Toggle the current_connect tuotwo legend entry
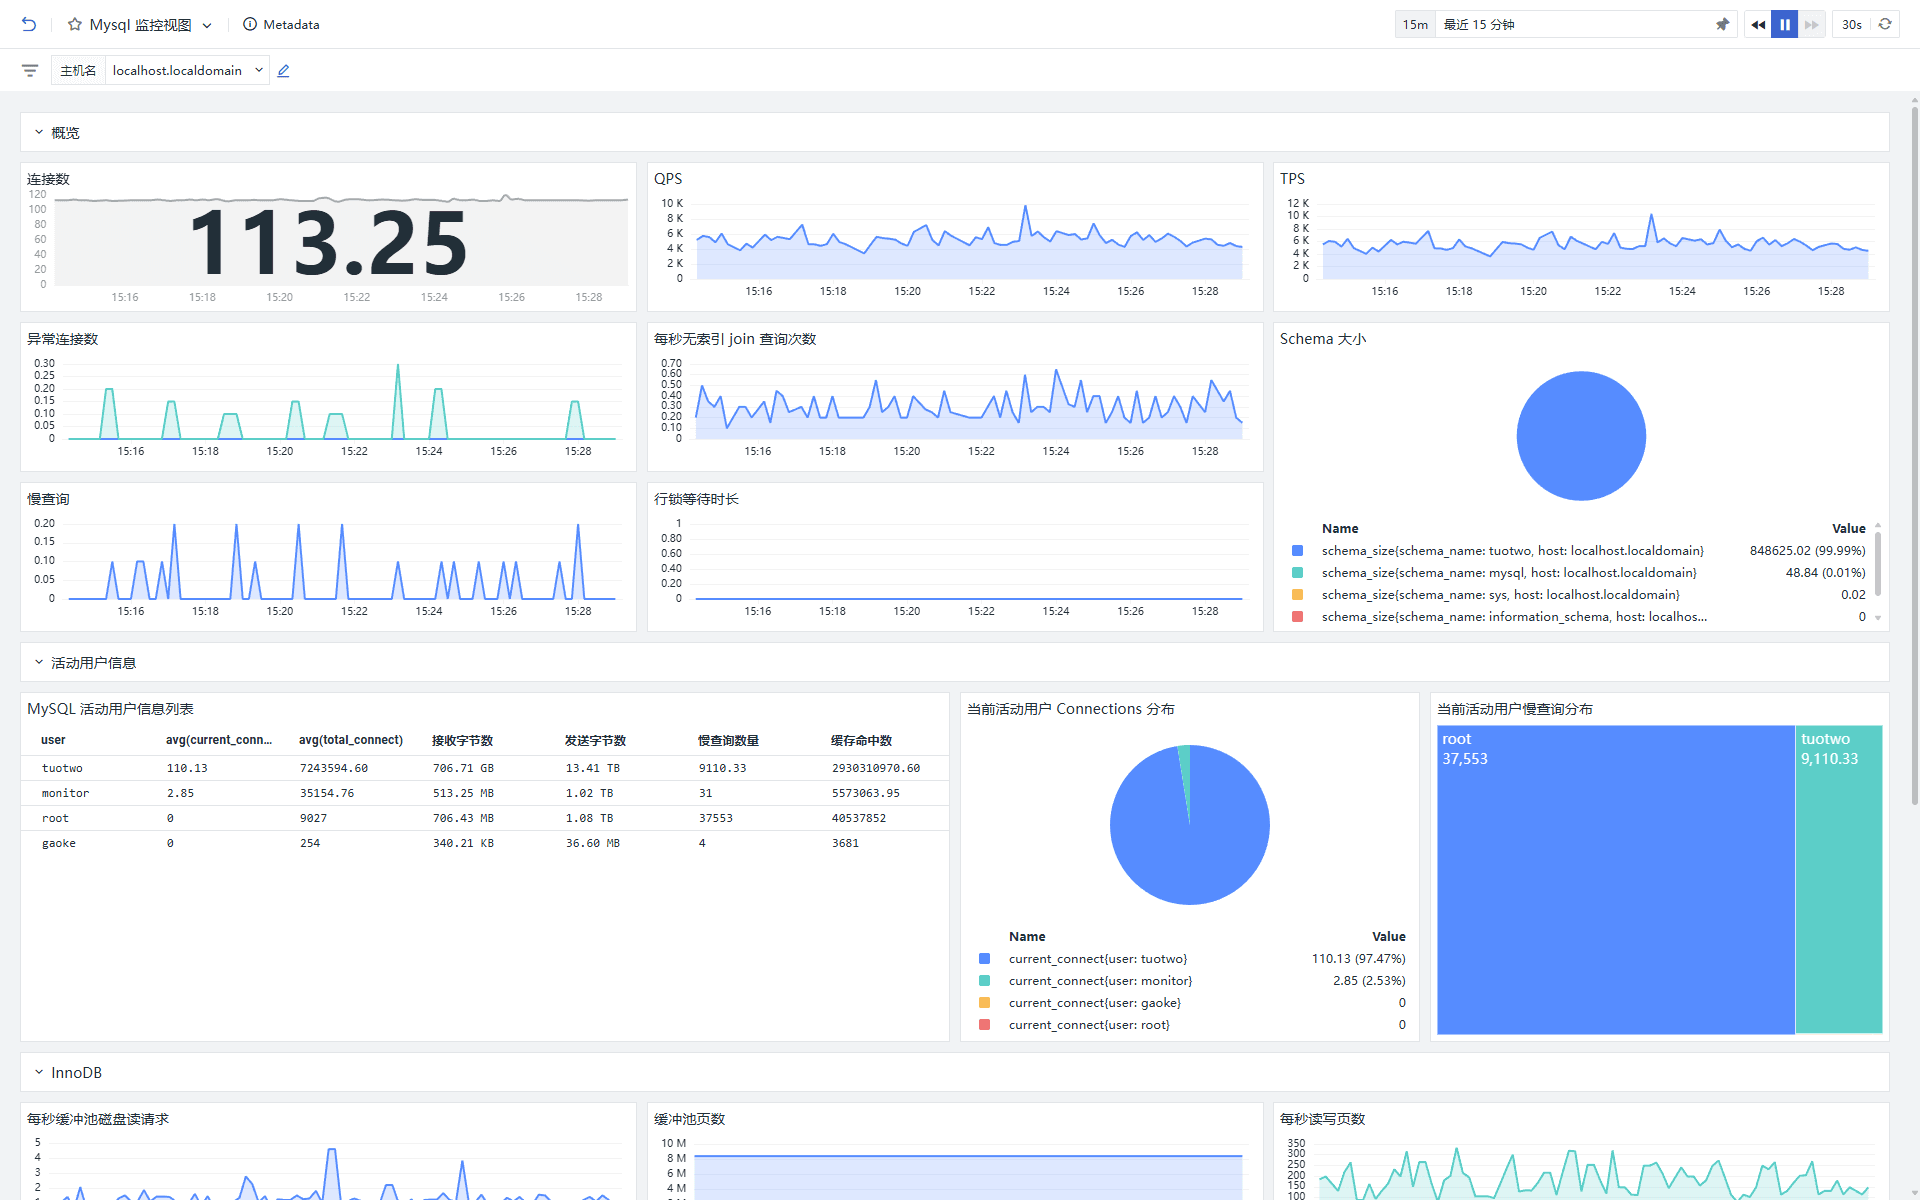Image resolution: width=1920 pixels, height=1200 pixels. pyautogui.click(x=1097, y=959)
